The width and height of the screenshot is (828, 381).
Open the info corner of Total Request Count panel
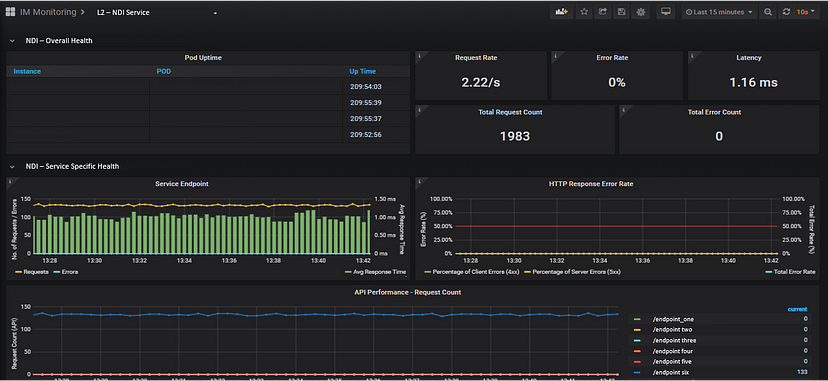point(419,109)
